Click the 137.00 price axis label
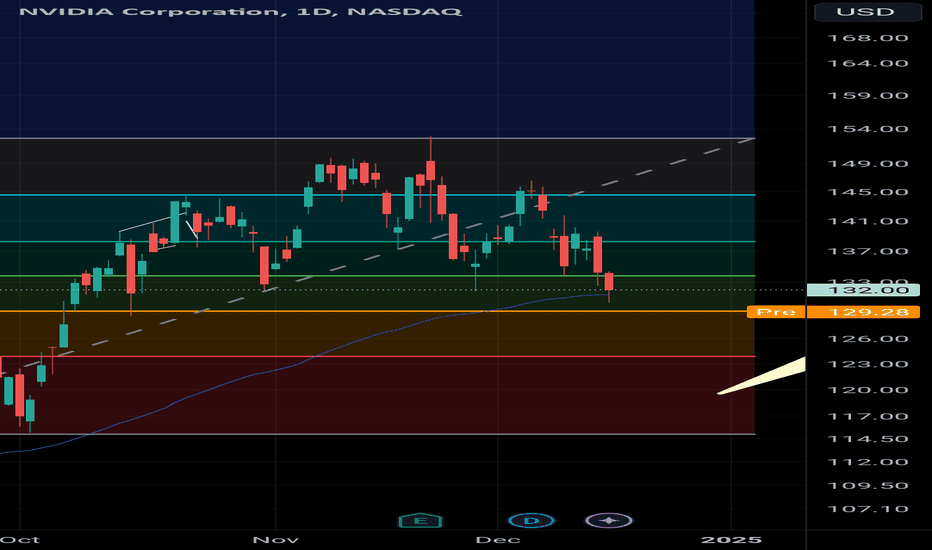Image resolution: width=932 pixels, height=550 pixels. (x=868, y=251)
